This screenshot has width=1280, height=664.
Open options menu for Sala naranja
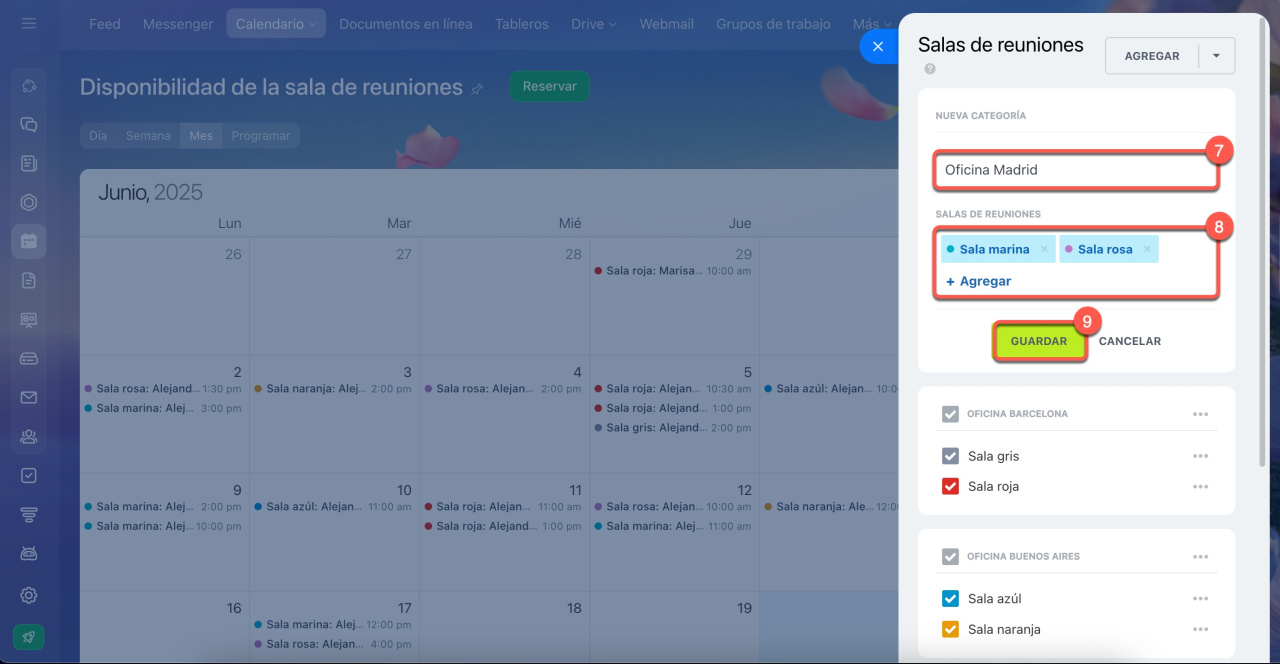click(x=1200, y=629)
